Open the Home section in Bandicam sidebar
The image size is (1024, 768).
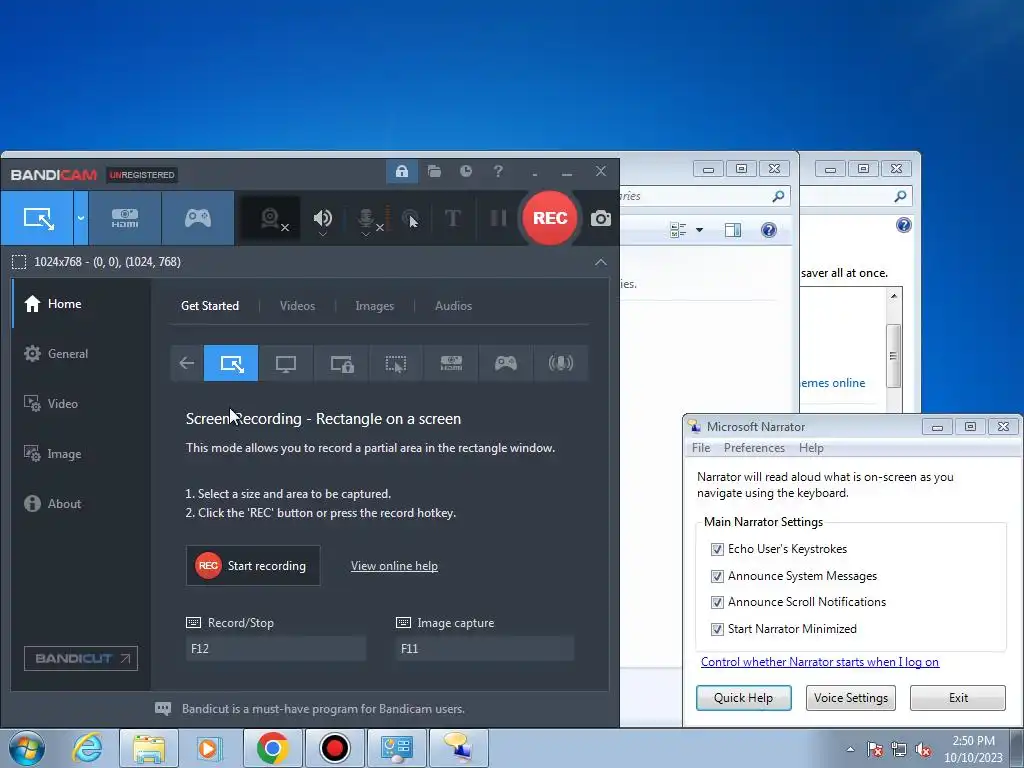pyautogui.click(x=81, y=304)
